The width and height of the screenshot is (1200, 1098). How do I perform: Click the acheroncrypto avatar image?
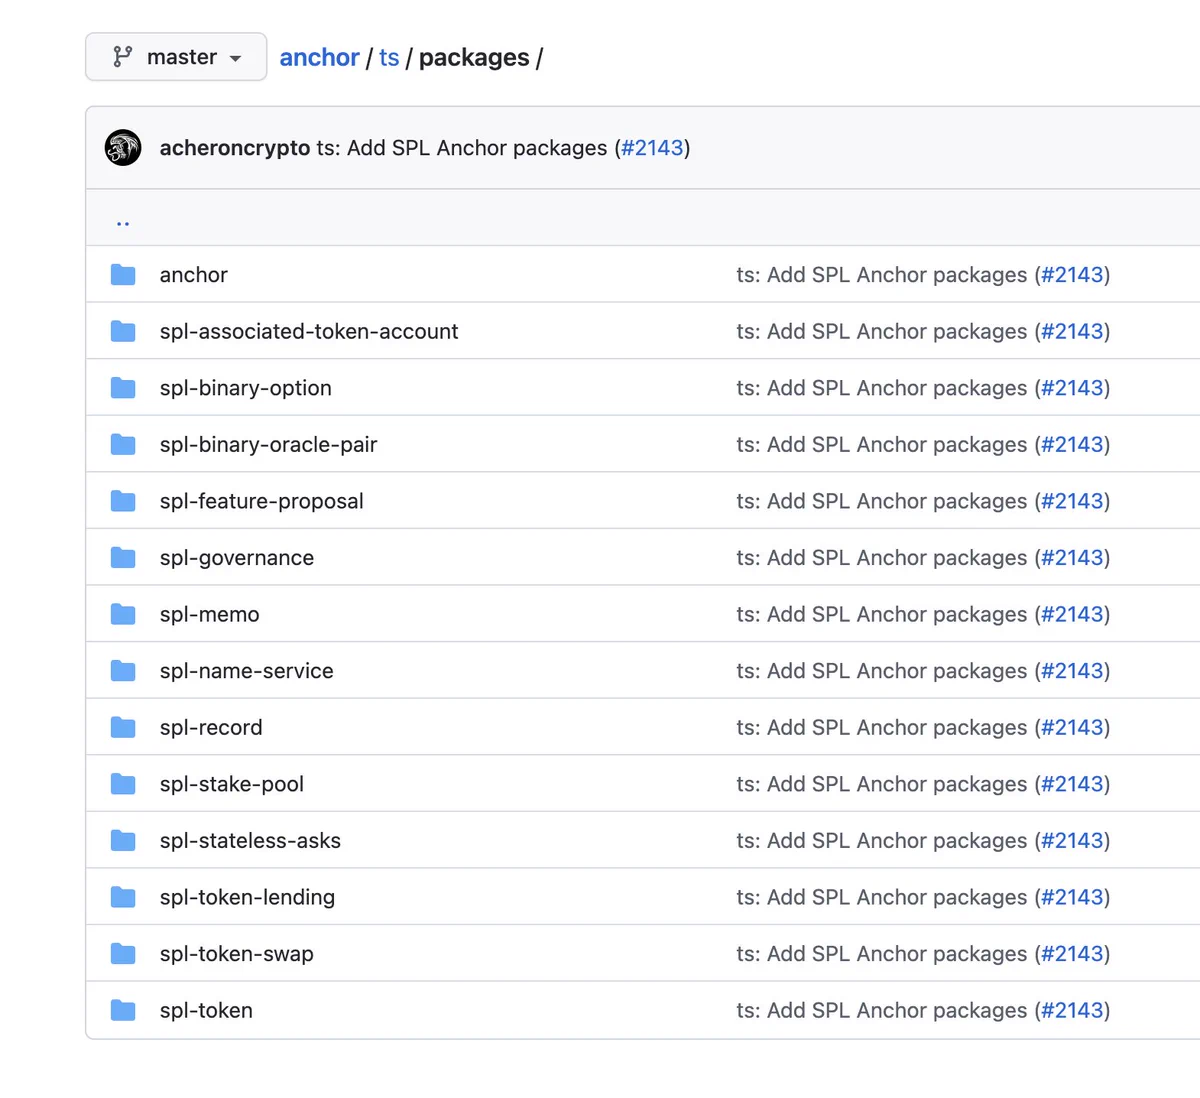[123, 148]
